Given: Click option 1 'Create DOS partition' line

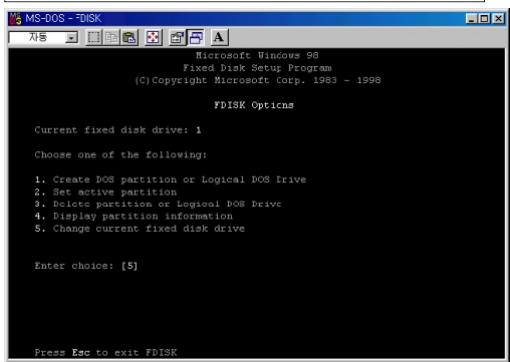Looking at the screenshot, I should coord(170,180).
